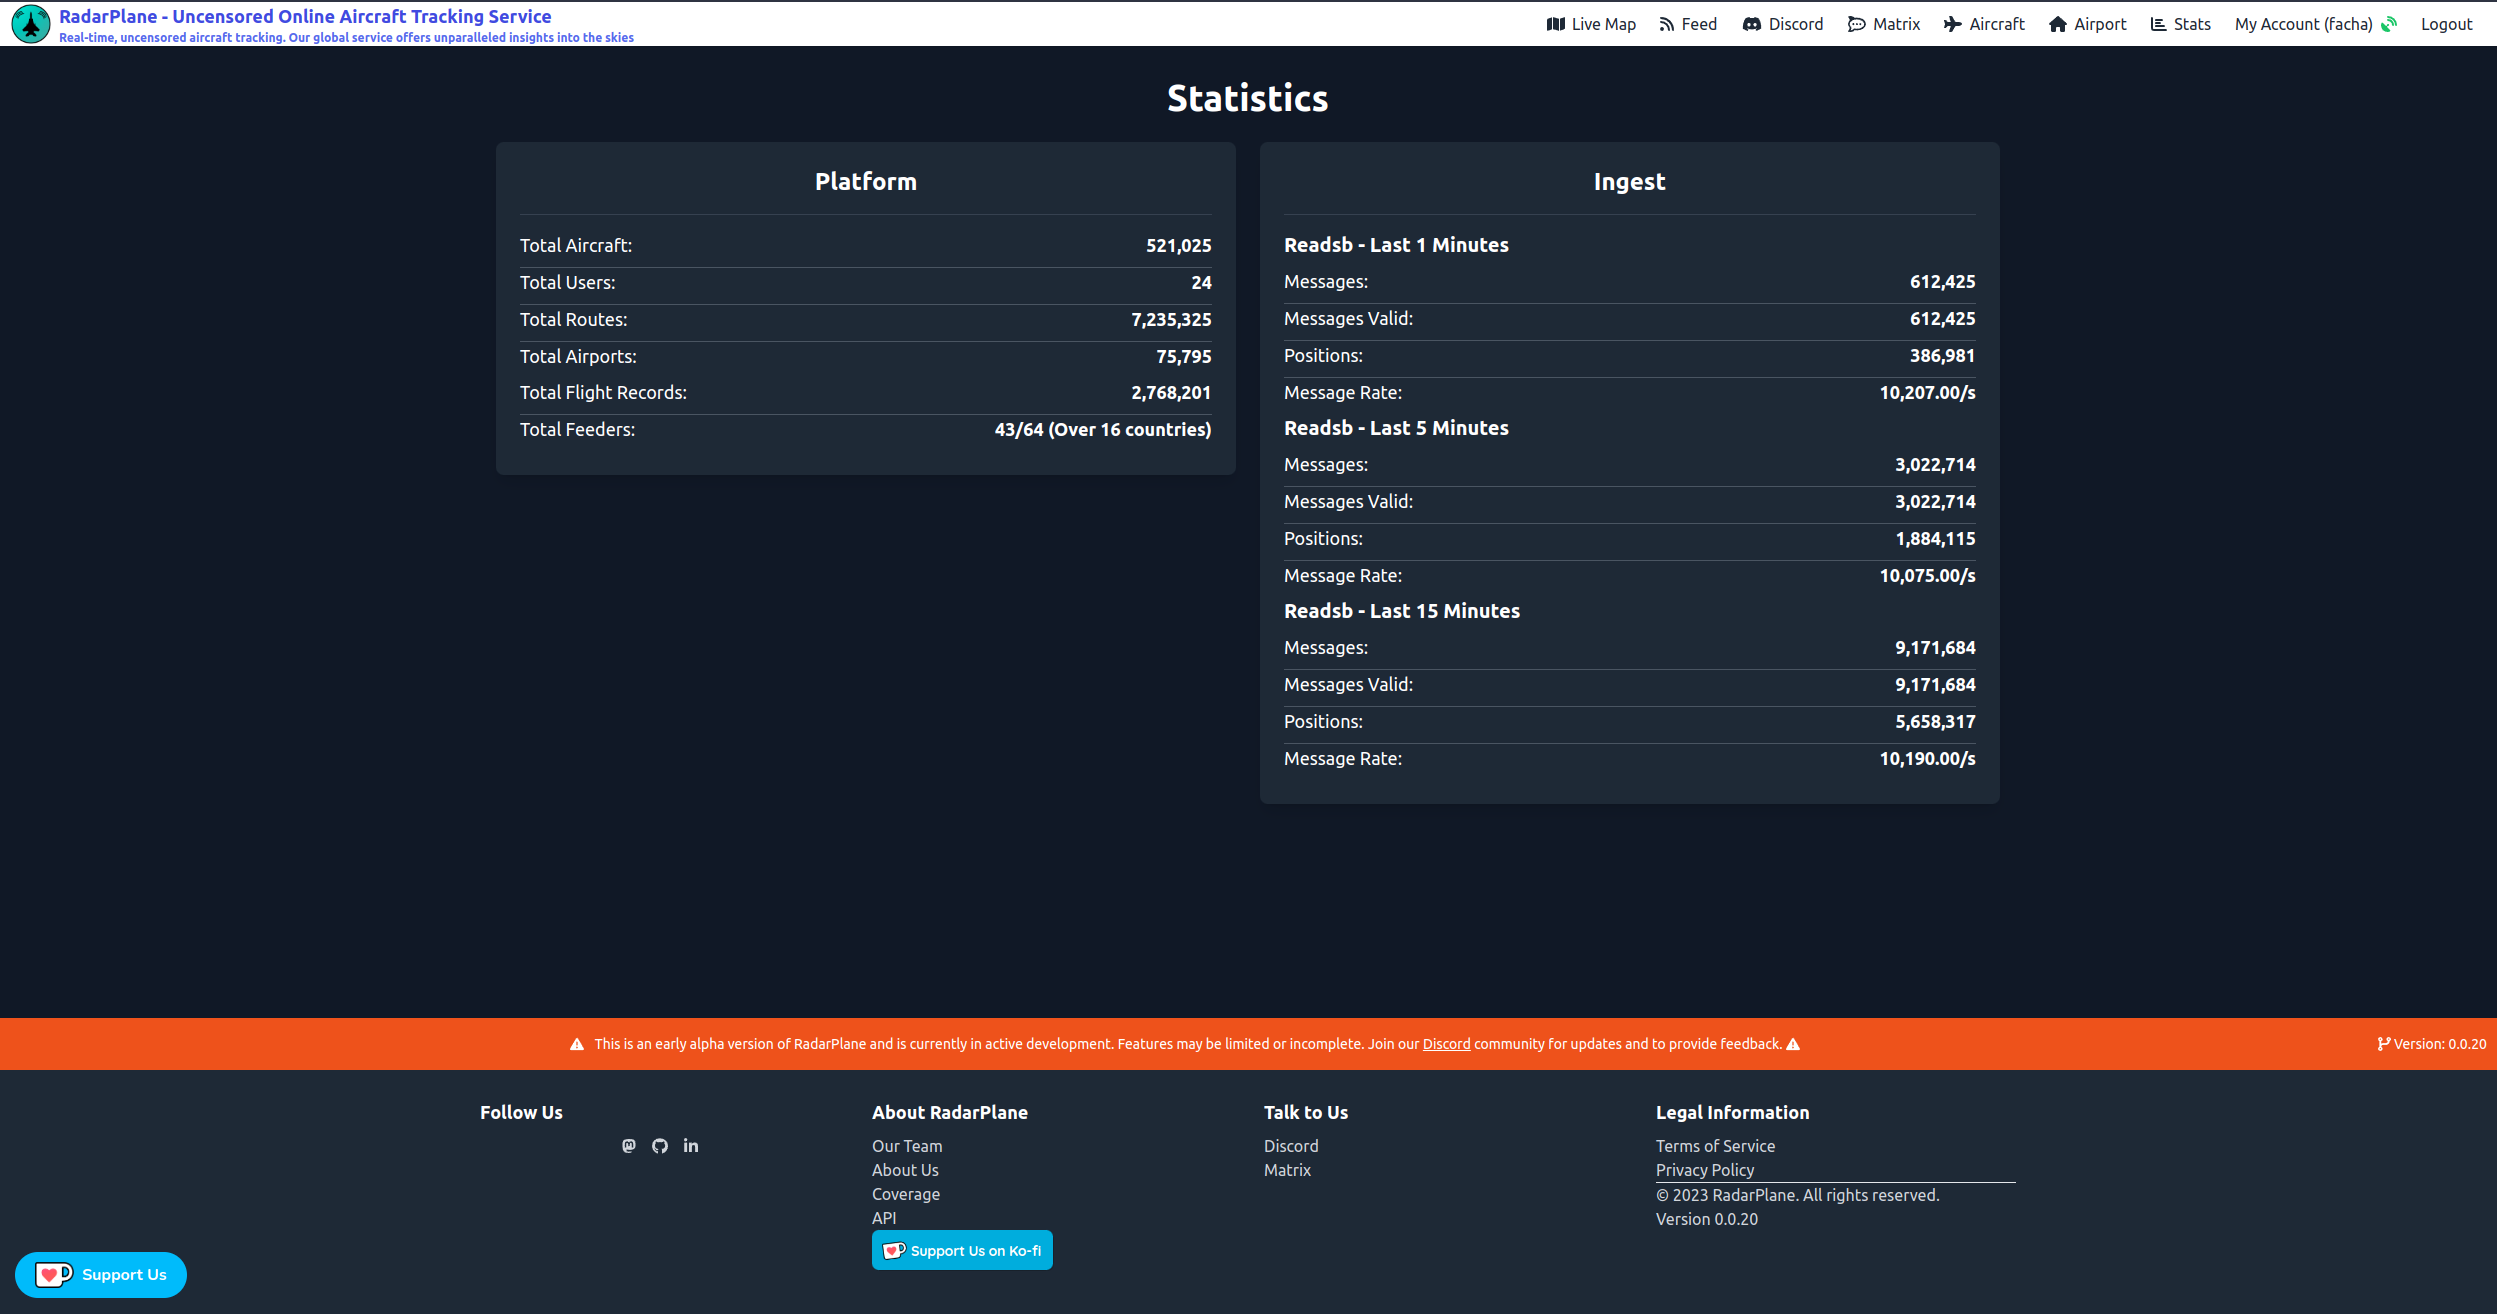2497x1314 pixels.
Task: Open Discord from the top navigation
Action: pos(1783,24)
